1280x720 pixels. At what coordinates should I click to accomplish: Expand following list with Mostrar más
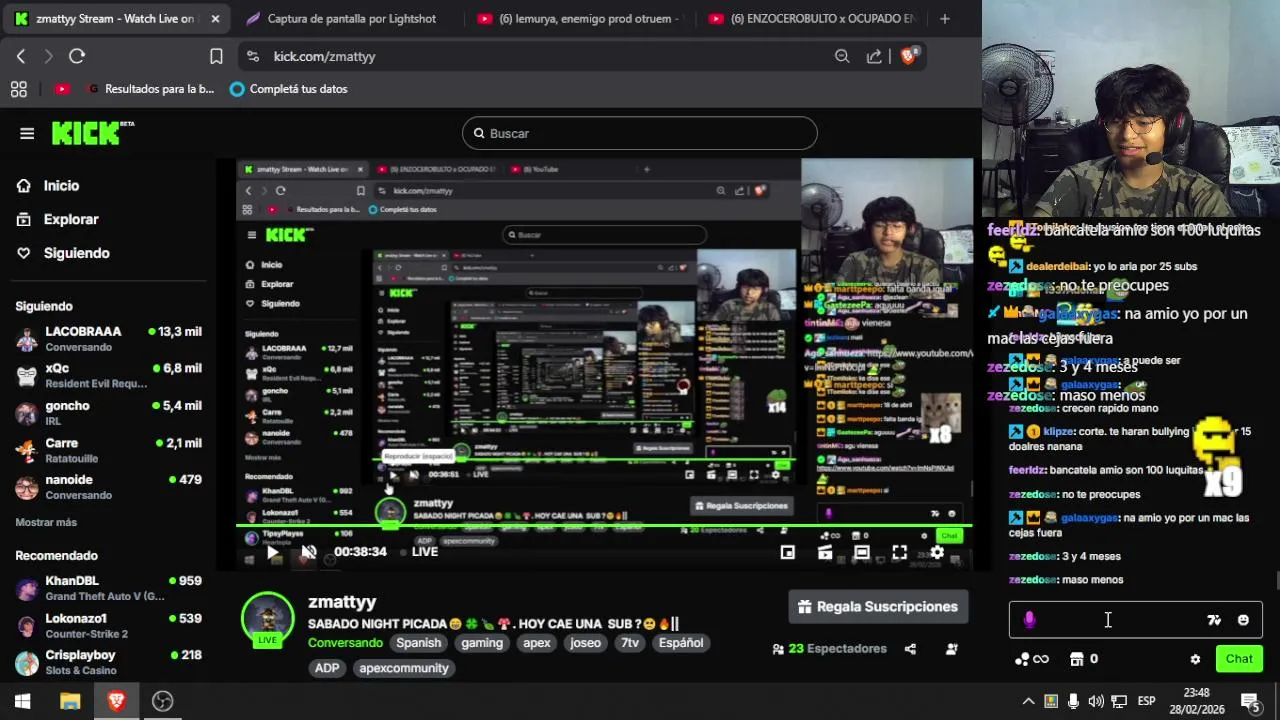[x=46, y=522]
